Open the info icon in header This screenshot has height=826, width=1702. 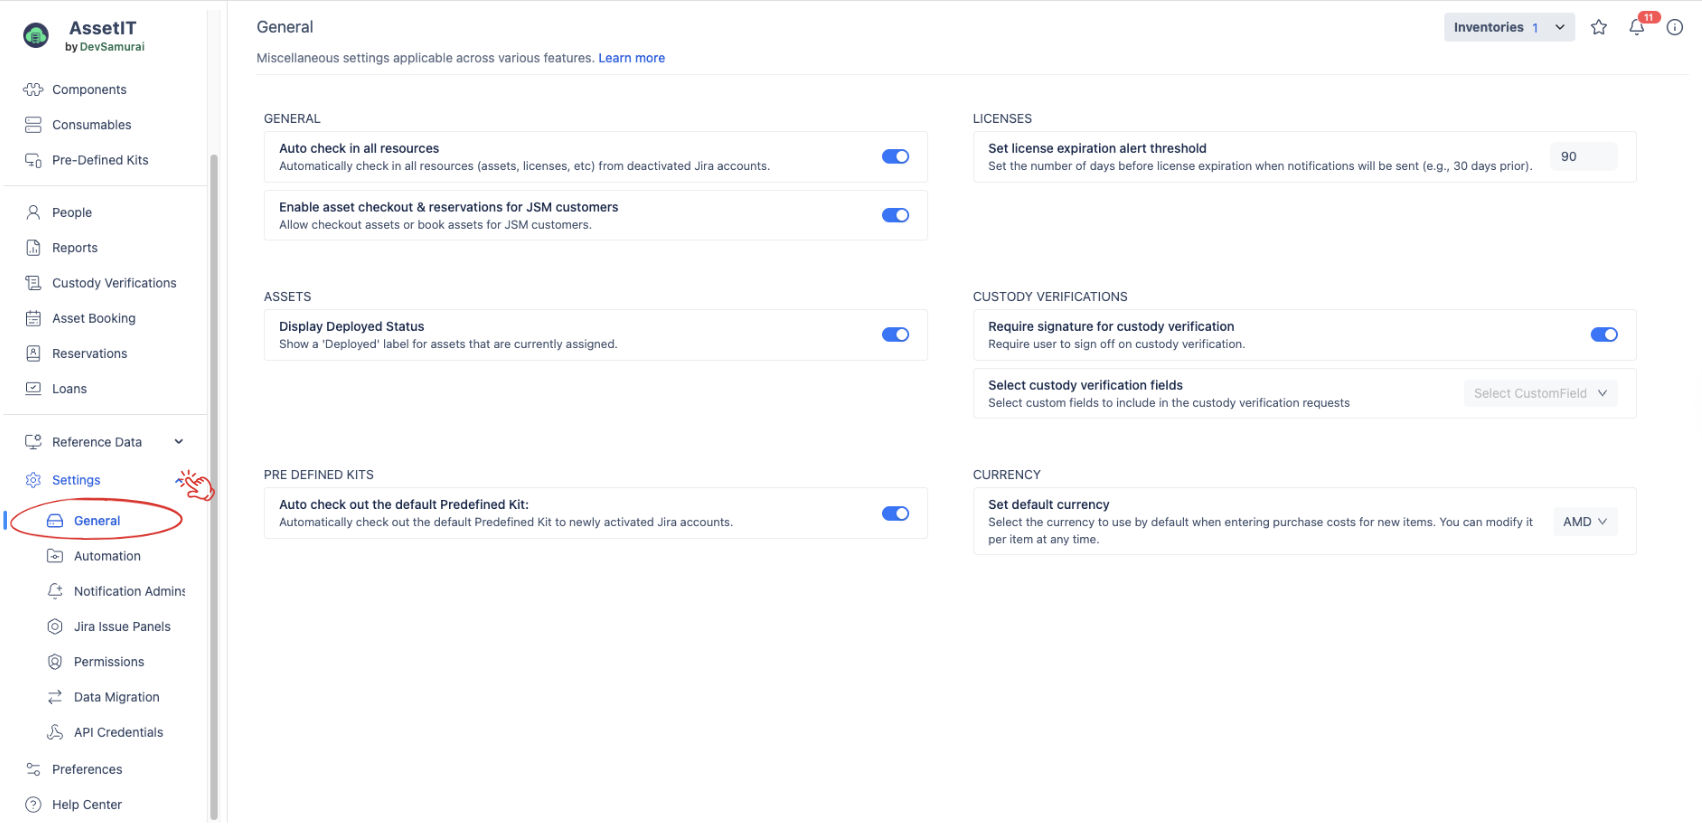click(x=1675, y=27)
